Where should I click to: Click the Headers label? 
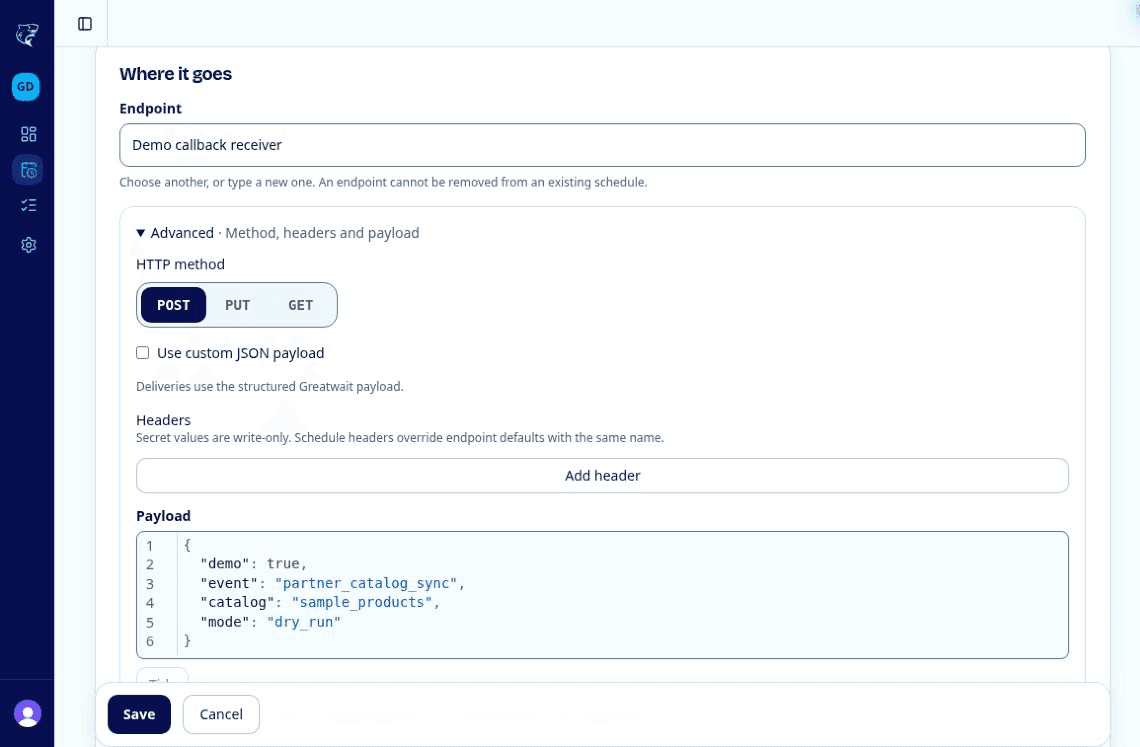click(164, 420)
